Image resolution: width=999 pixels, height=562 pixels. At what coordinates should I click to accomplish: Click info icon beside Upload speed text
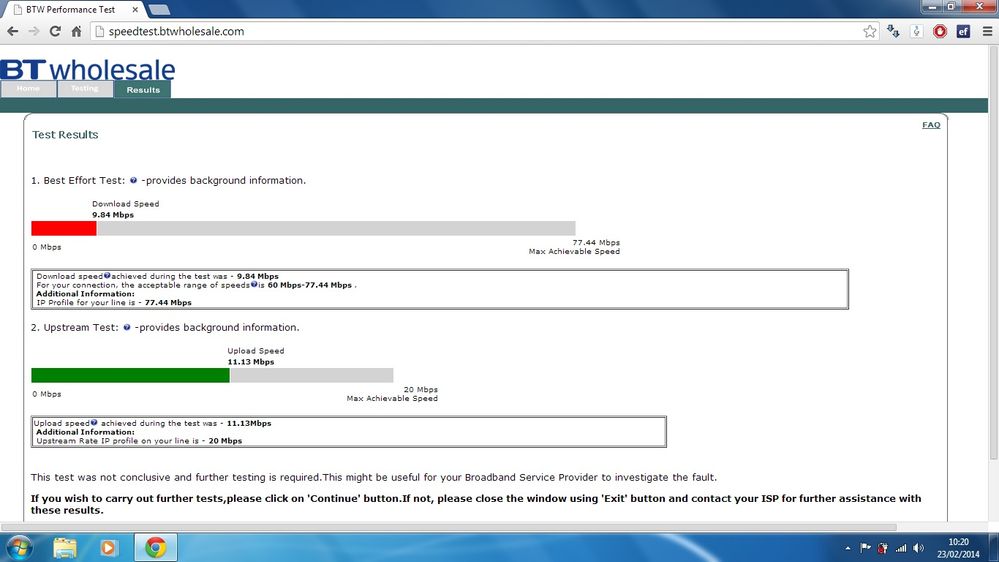pos(94,422)
